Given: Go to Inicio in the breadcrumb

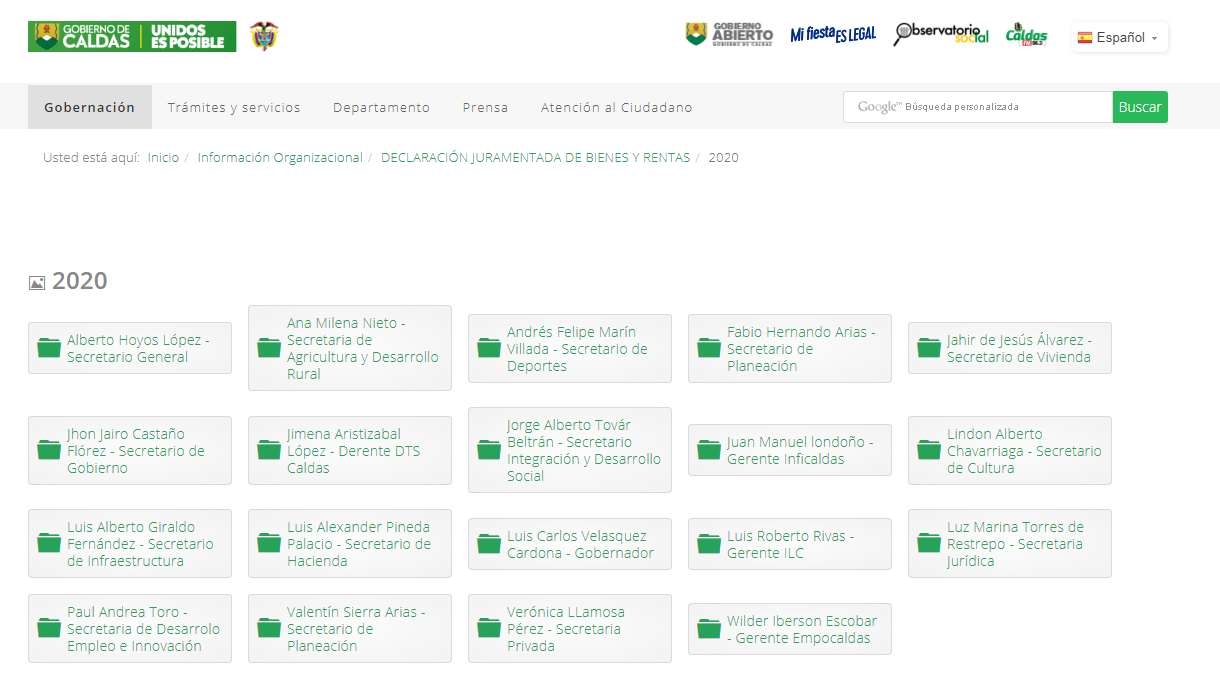Looking at the screenshot, I should click(163, 158).
